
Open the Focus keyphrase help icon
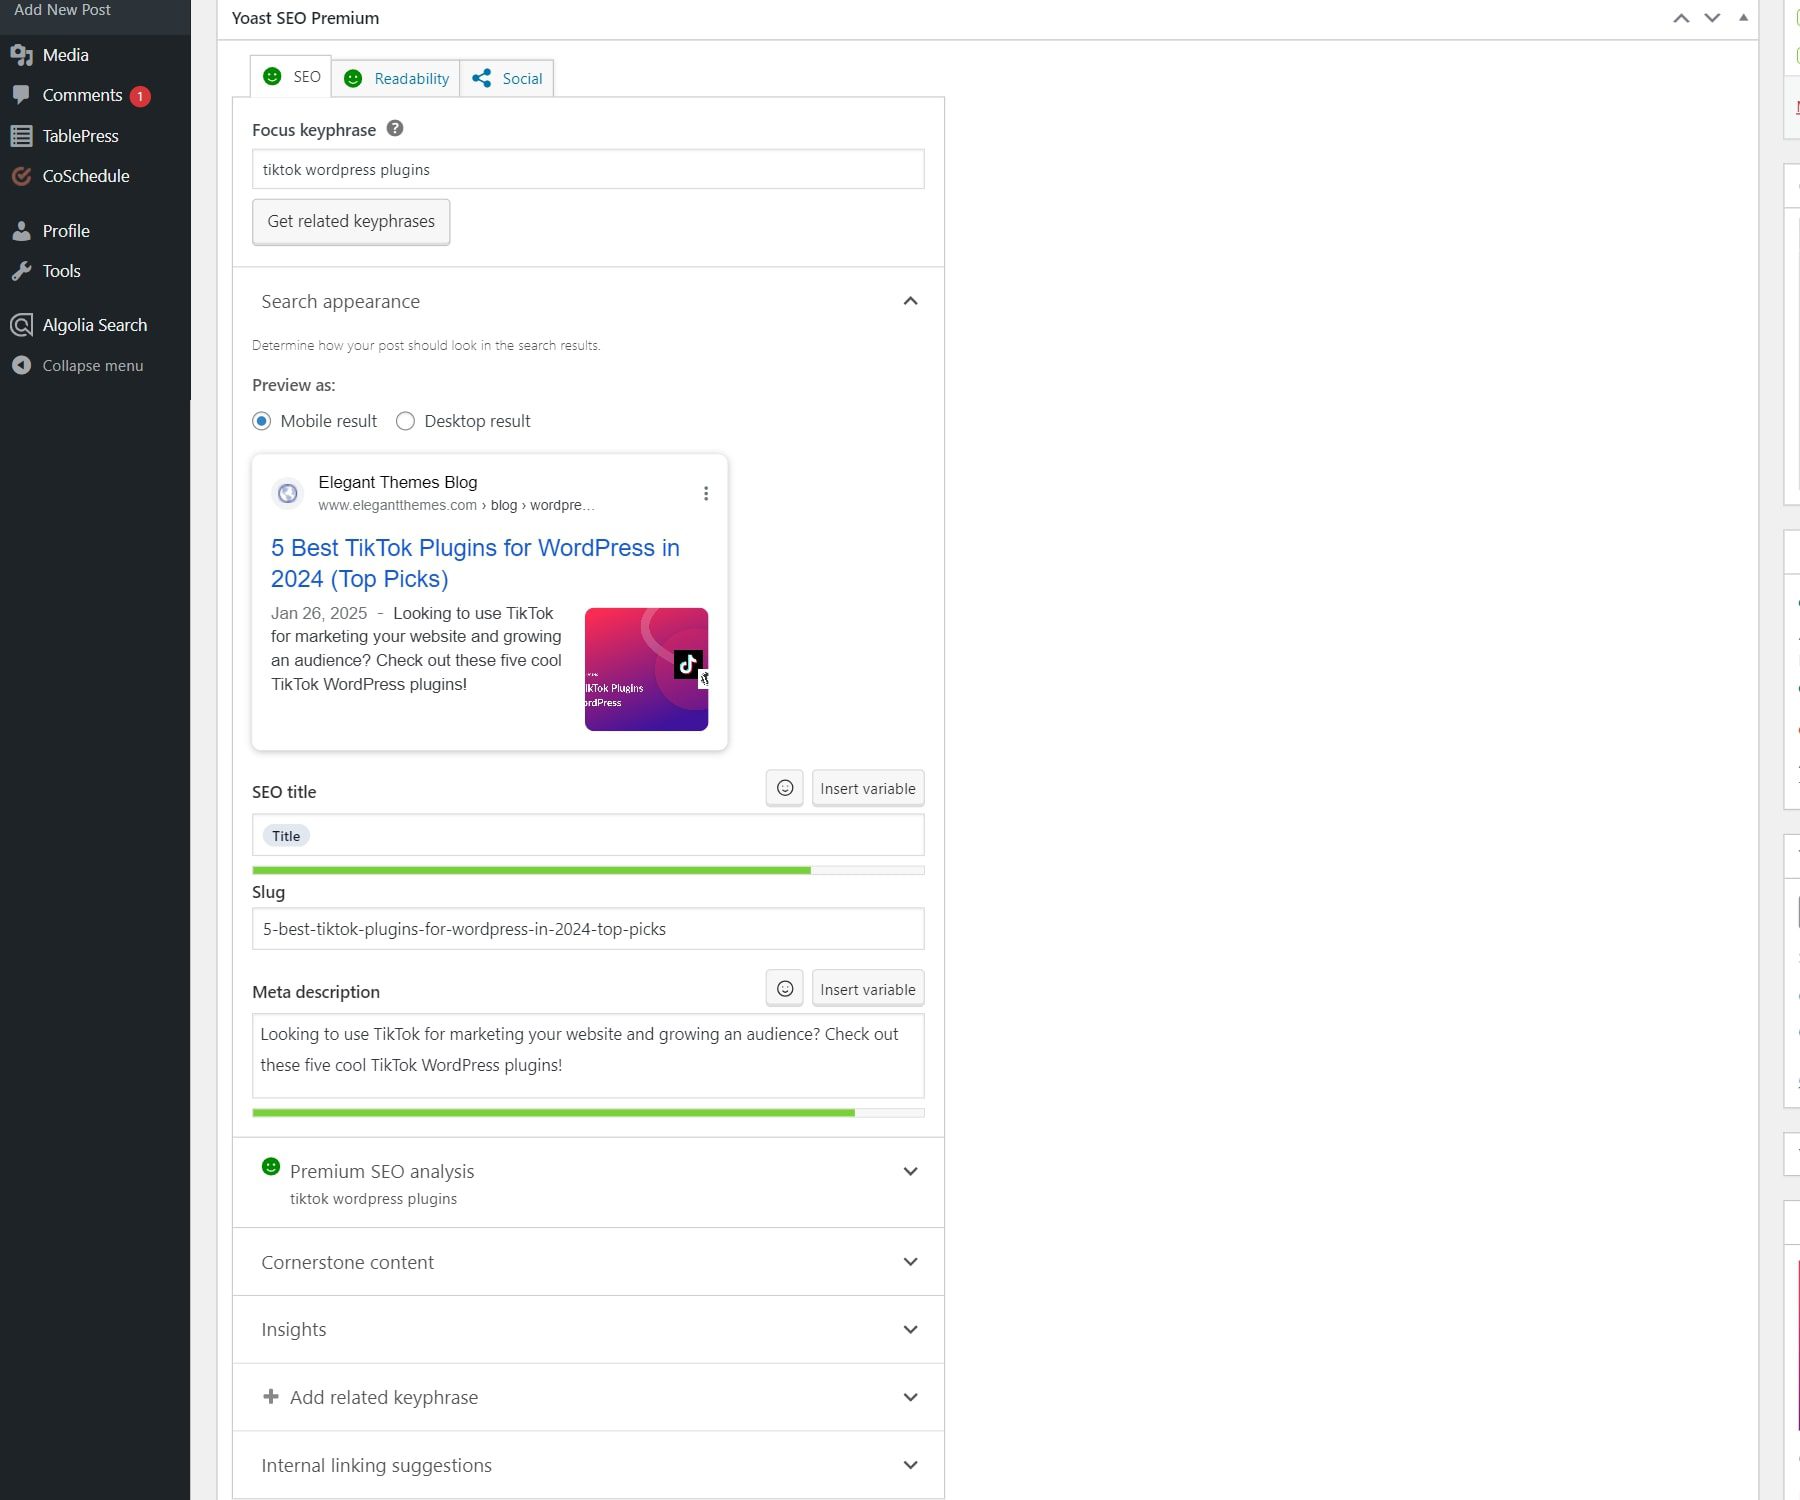394,128
